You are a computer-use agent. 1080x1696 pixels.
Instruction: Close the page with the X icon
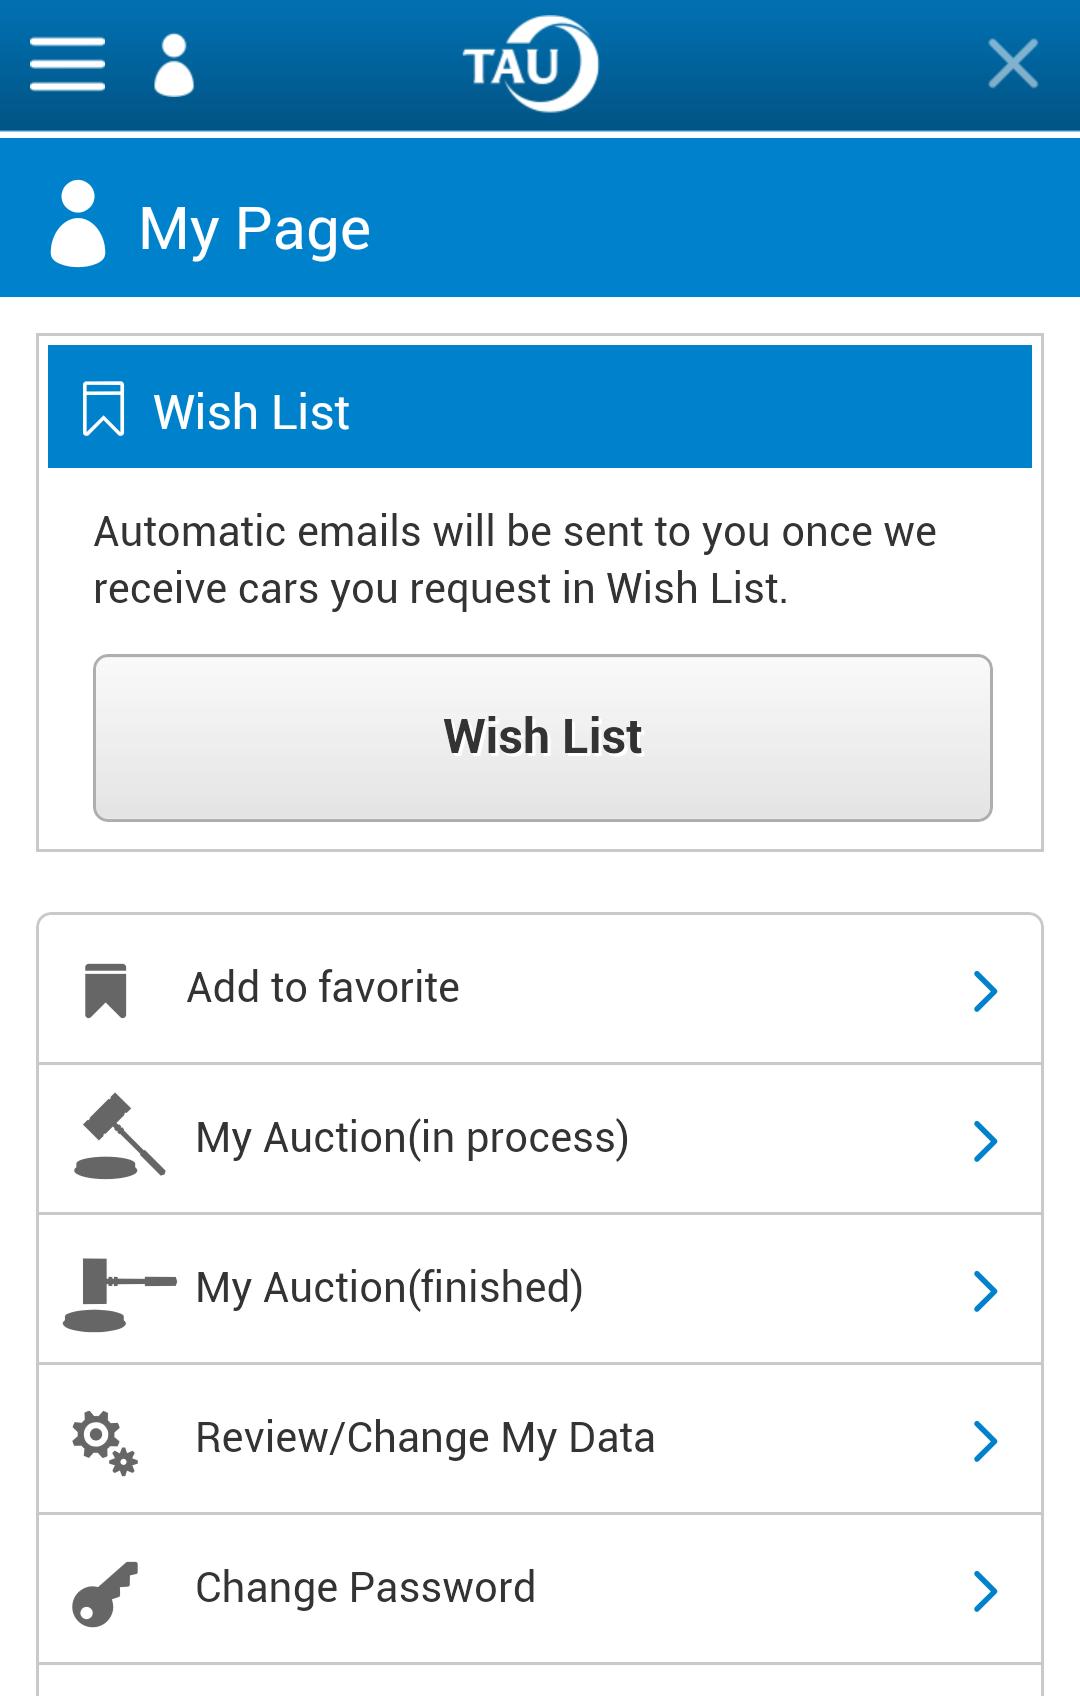pos(1012,65)
